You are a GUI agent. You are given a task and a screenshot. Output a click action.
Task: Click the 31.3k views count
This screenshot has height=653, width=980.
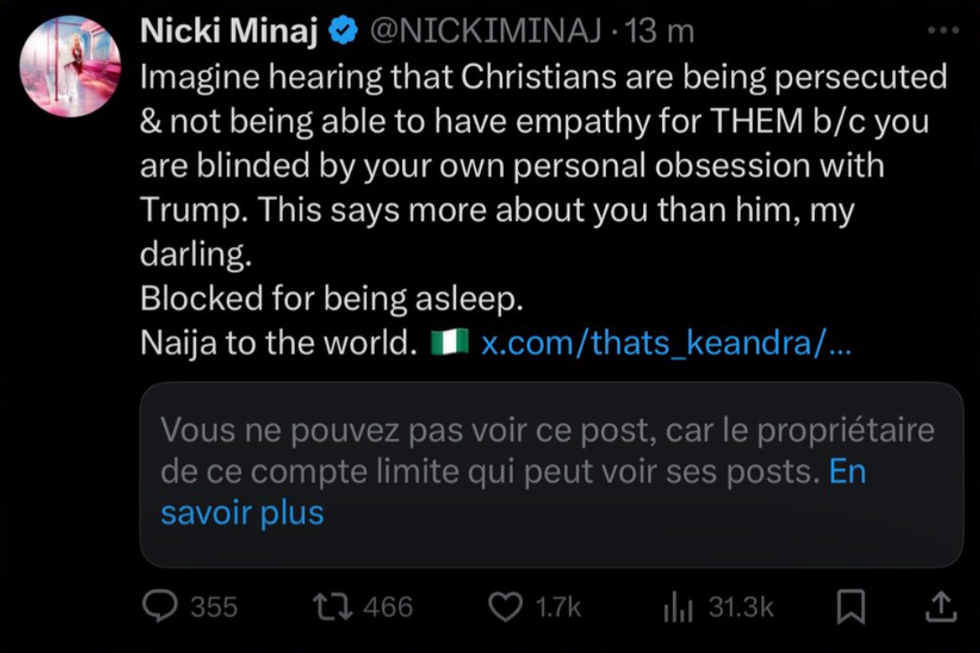[x=740, y=607]
